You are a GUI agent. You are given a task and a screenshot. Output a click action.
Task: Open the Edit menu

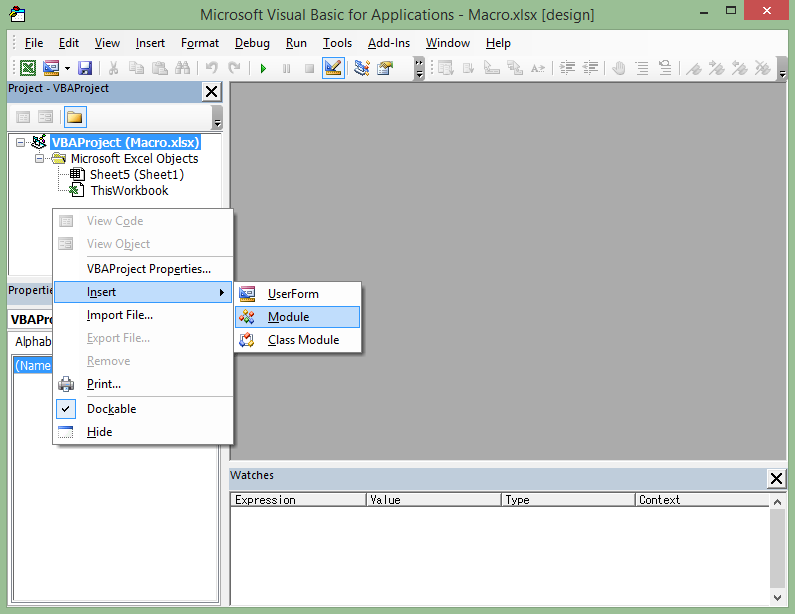[69, 43]
